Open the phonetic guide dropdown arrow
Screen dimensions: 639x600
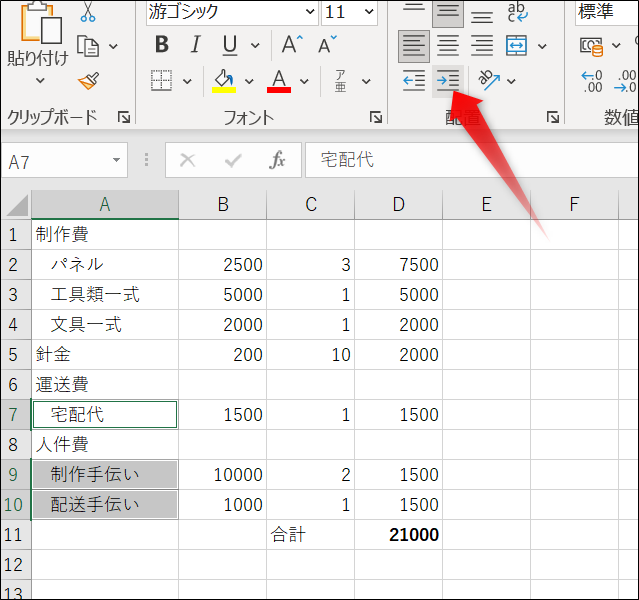coord(366,81)
